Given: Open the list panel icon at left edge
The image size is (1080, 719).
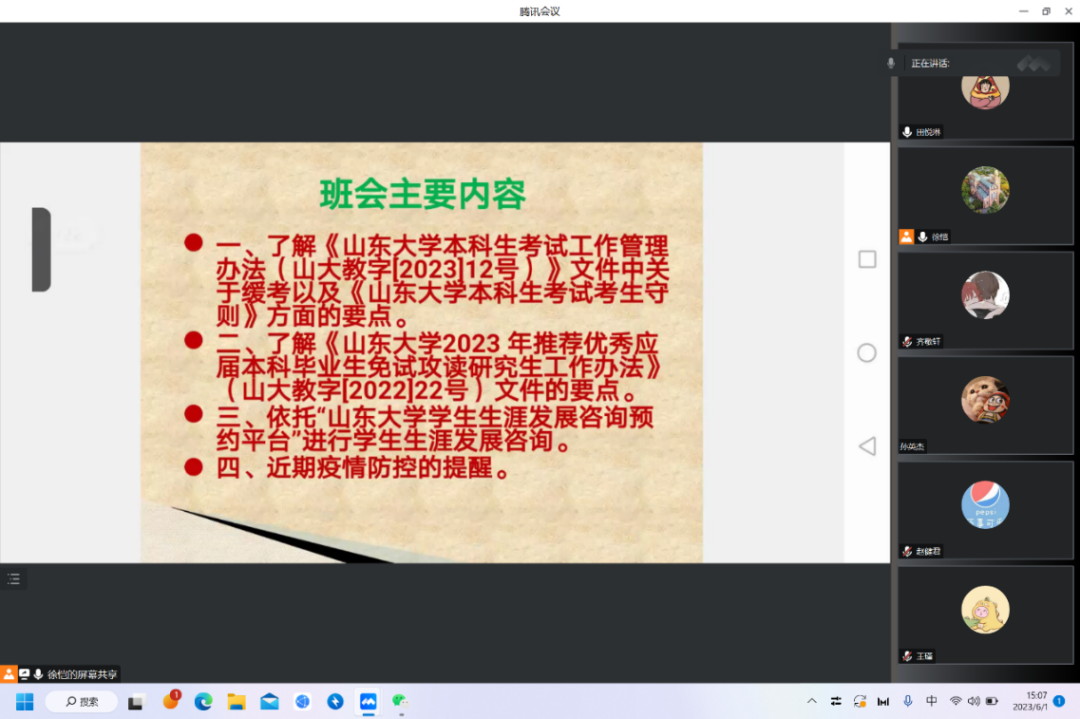Looking at the screenshot, I should tap(14, 578).
